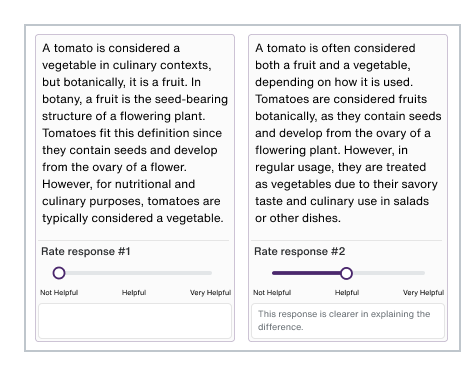This screenshot has height=376, width=461.
Task: Click the response #2 tomato answer text
Action: pos(348,133)
